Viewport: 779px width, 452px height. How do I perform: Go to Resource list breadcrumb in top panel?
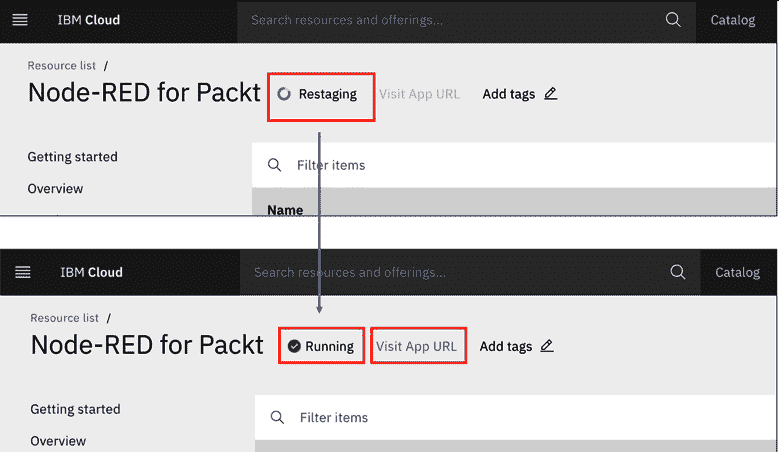pyautogui.click(x=62, y=66)
